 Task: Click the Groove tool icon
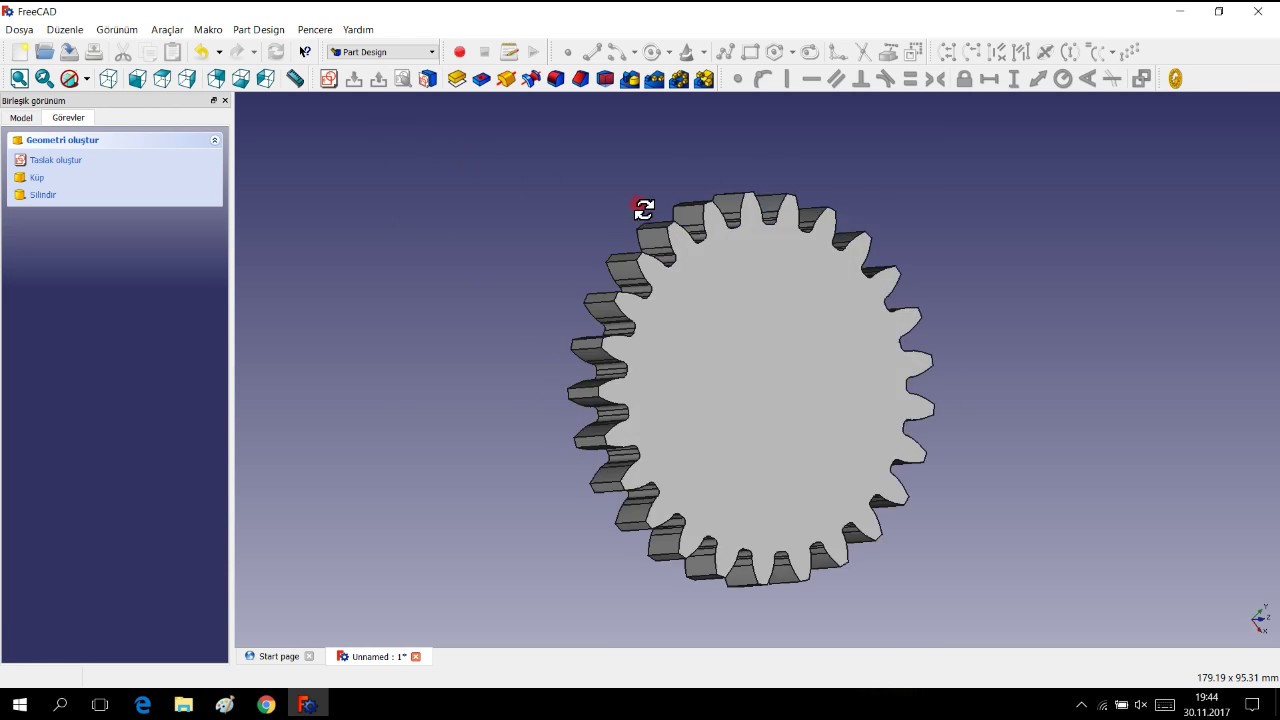point(531,79)
